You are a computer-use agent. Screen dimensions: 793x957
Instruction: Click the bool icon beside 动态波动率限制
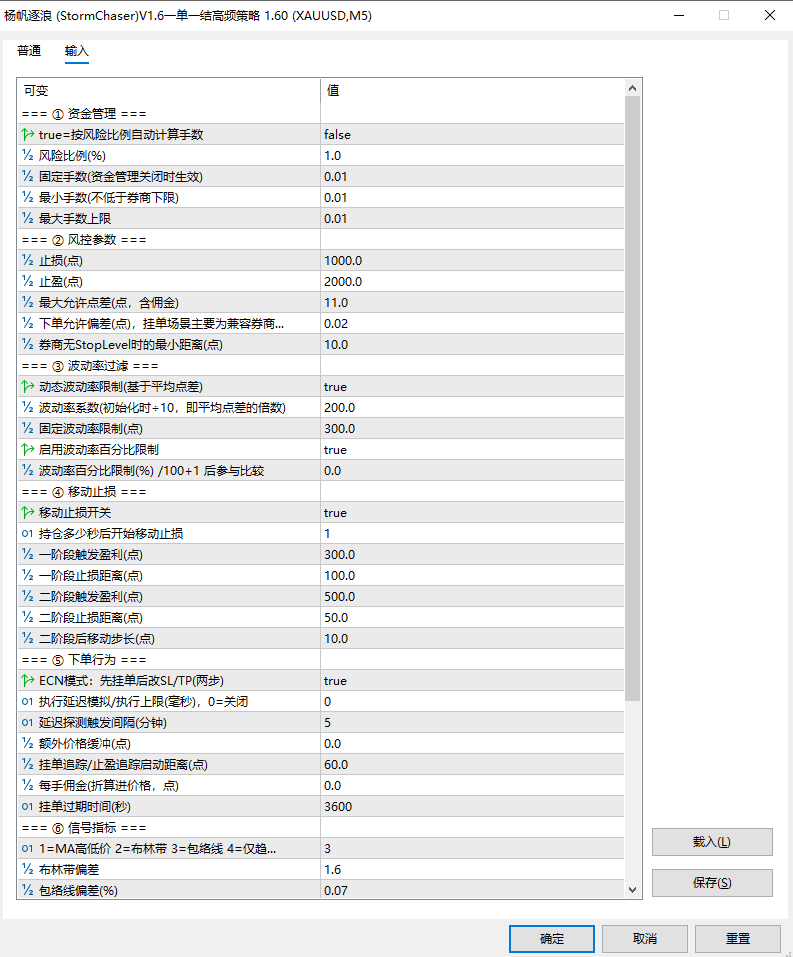pyautogui.click(x=27, y=386)
